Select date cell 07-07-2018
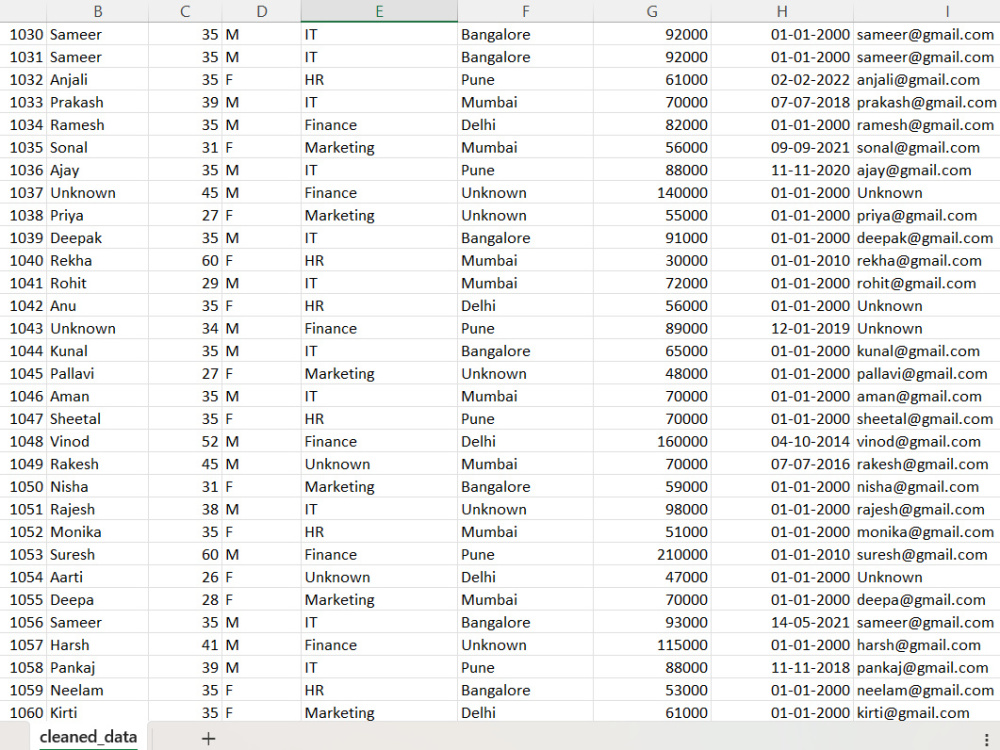 click(x=782, y=102)
